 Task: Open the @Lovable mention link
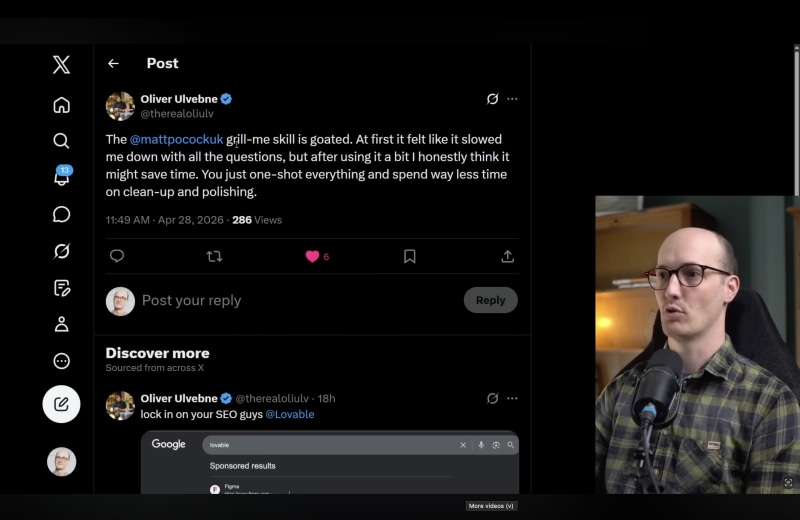point(290,414)
